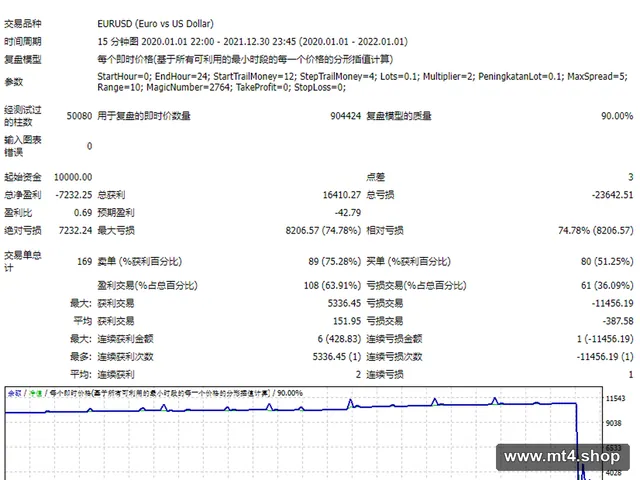This screenshot has width=640, height=480.
Task: Select the bars tested value 50080
Action: click(79, 116)
